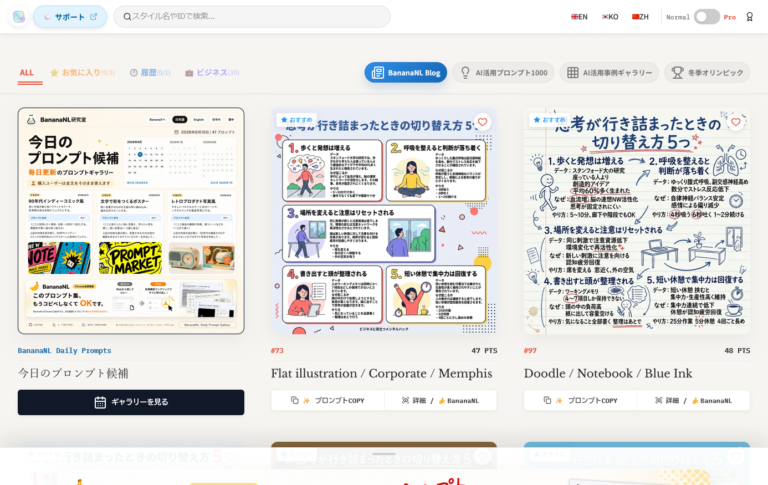This screenshot has width=768, height=485.
Task: Open 詳細 details for Doodle Notebook card
Action: click(x=694, y=400)
